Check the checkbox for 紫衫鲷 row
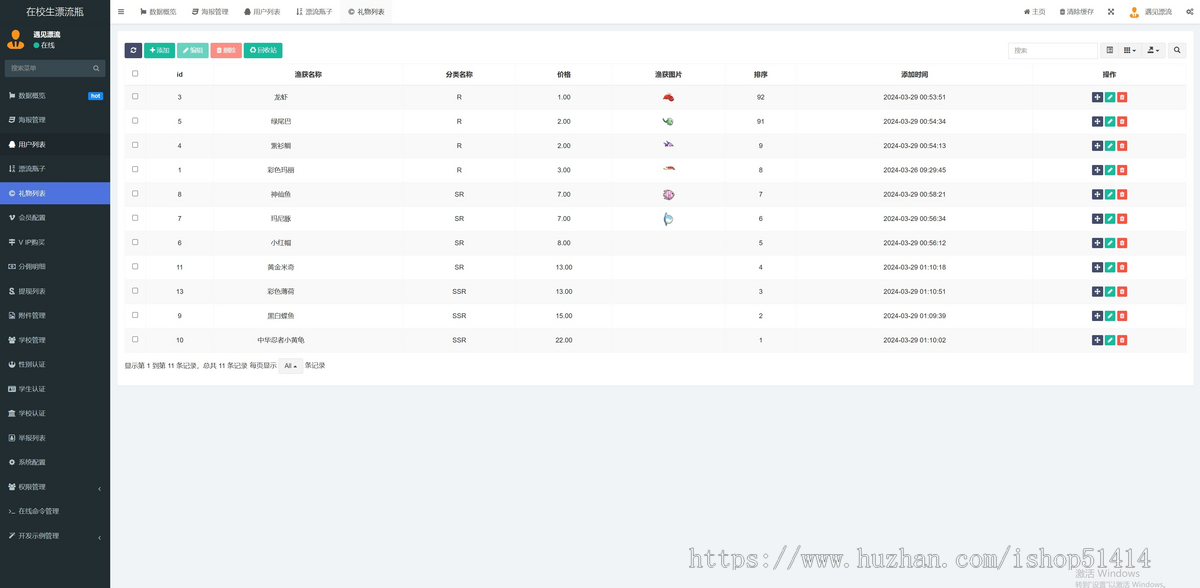The width and height of the screenshot is (1200, 588). (x=135, y=145)
